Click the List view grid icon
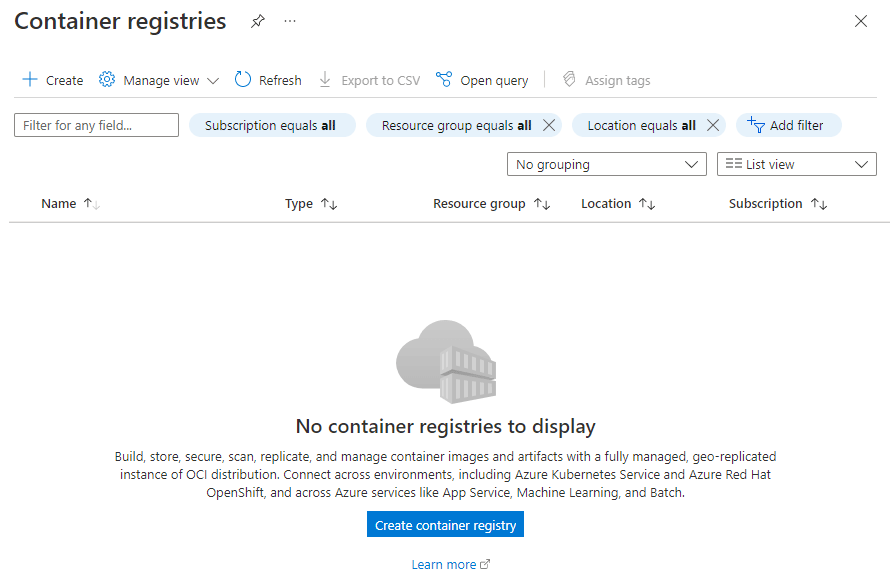890x585 pixels. pyautogui.click(x=733, y=163)
